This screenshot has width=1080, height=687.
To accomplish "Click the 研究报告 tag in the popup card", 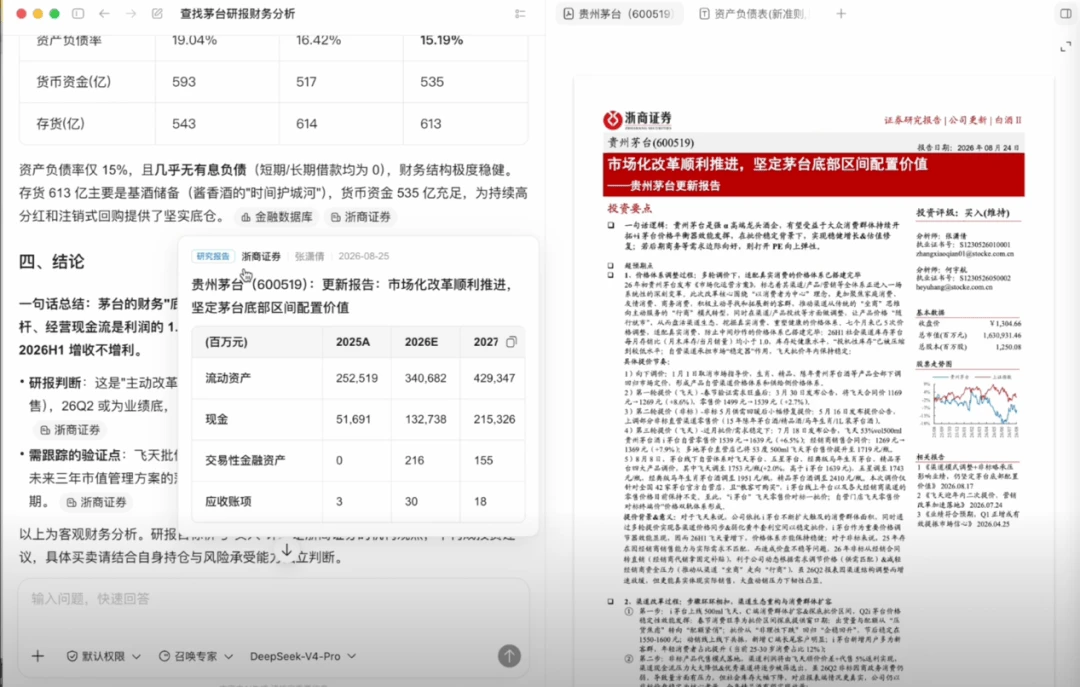I will tap(213, 256).
